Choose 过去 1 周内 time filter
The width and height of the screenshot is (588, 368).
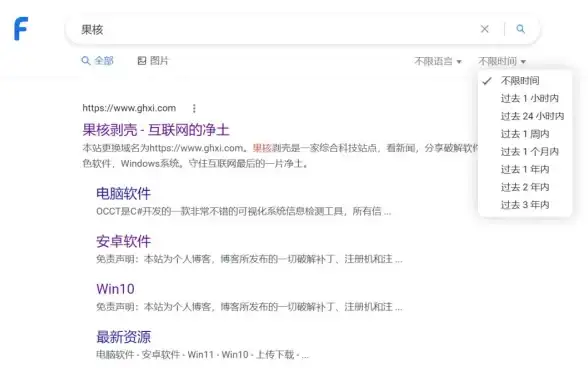(525, 134)
